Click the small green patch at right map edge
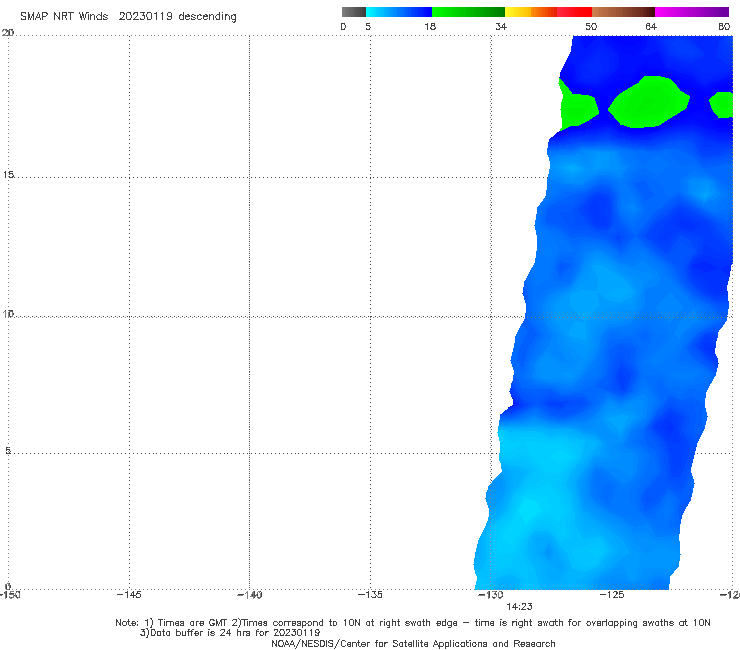This screenshot has height=650, width=740. 722,105
